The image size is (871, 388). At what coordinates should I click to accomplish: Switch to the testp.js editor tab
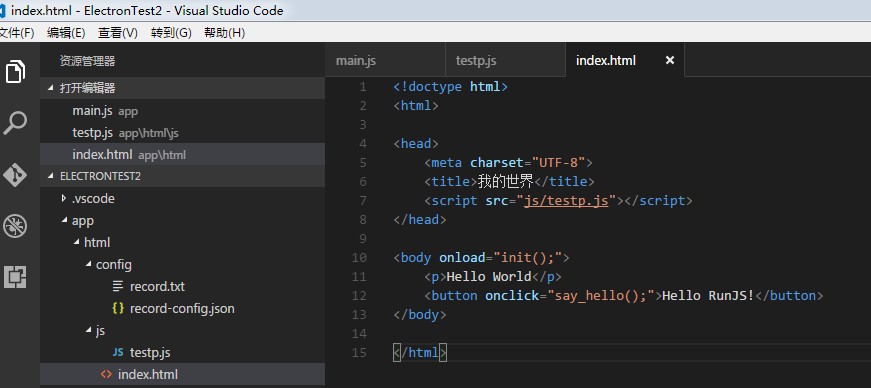coord(505,60)
